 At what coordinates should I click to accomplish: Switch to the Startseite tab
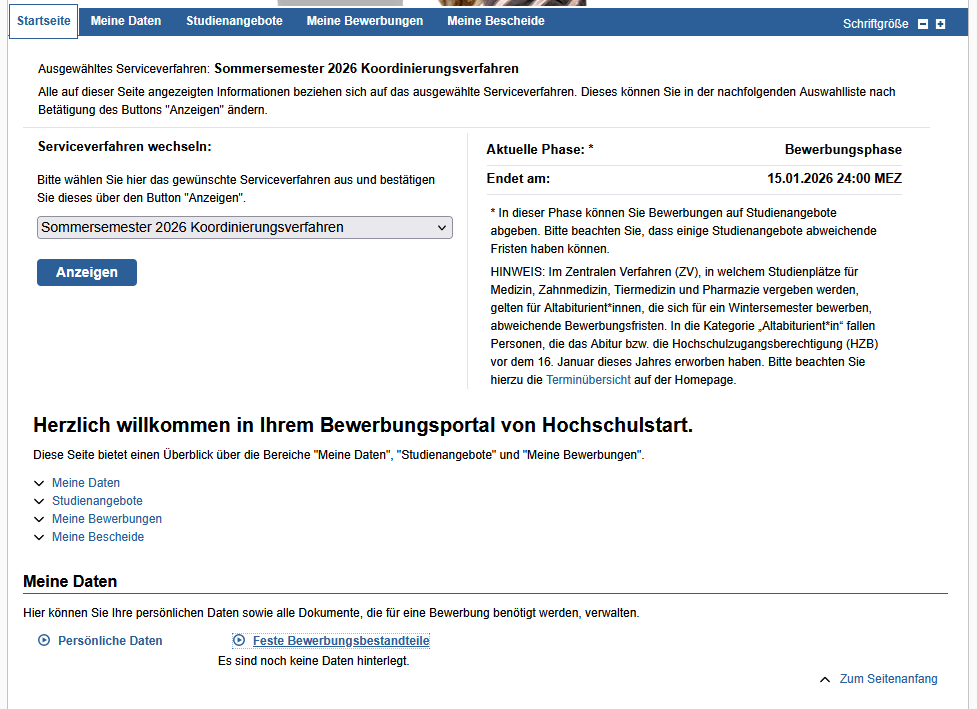click(44, 21)
